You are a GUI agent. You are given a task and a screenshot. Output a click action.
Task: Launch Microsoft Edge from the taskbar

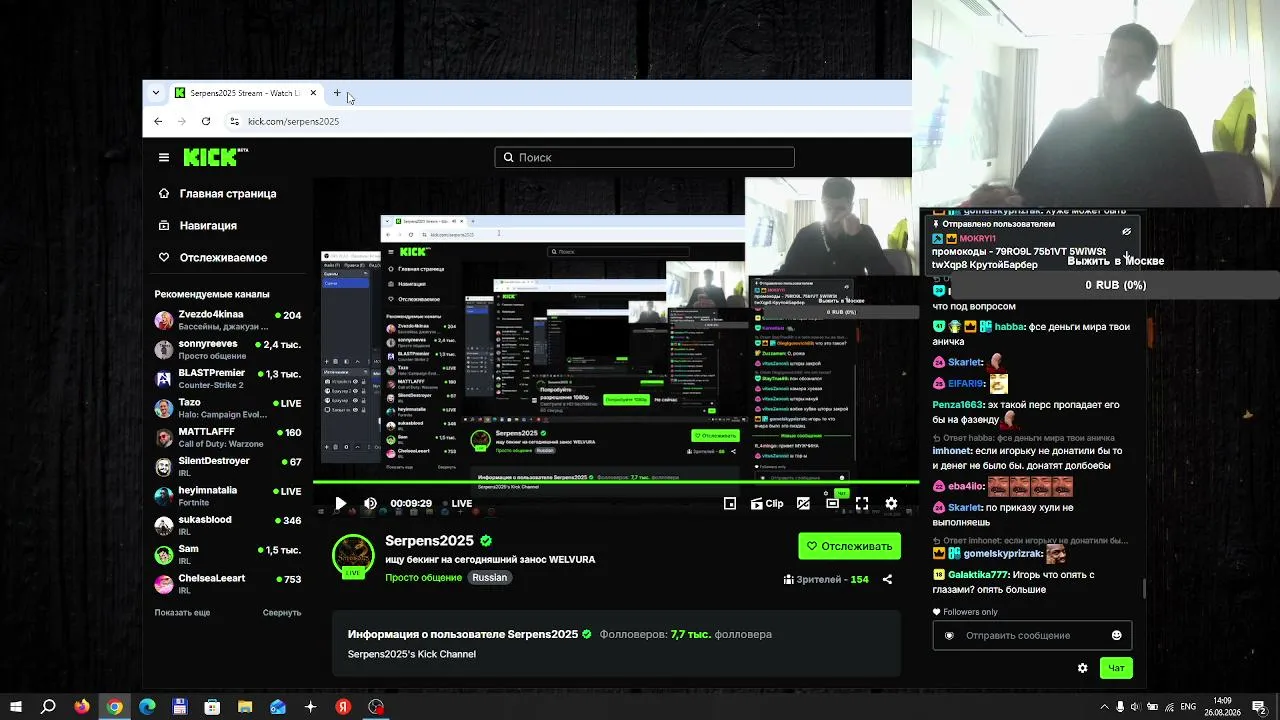click(x=147, y=707)
